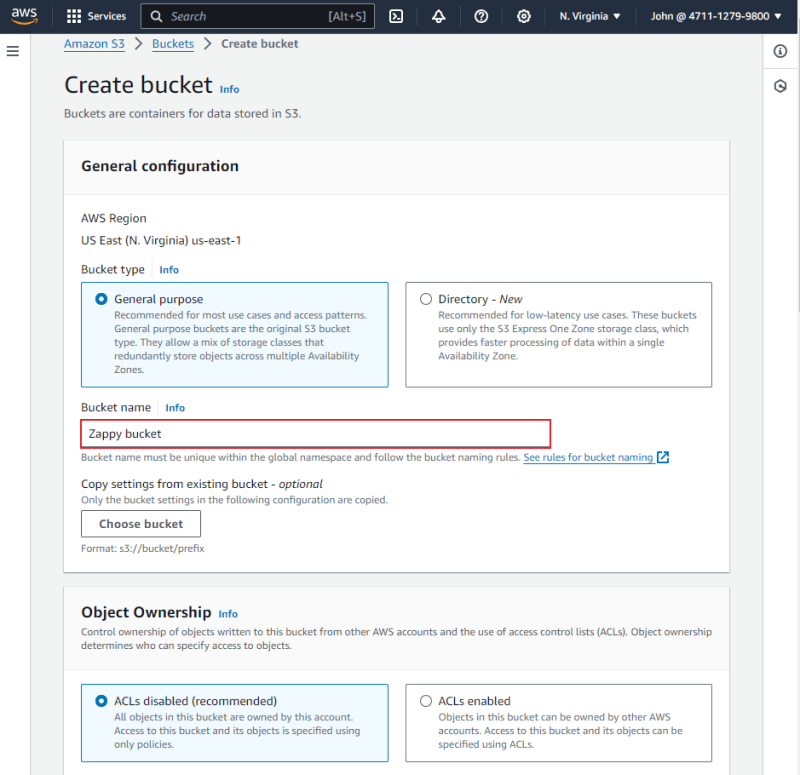This screenshot has height=775, width=800.
Task: Click the Services menu label
Action: [x=107, y=16]
